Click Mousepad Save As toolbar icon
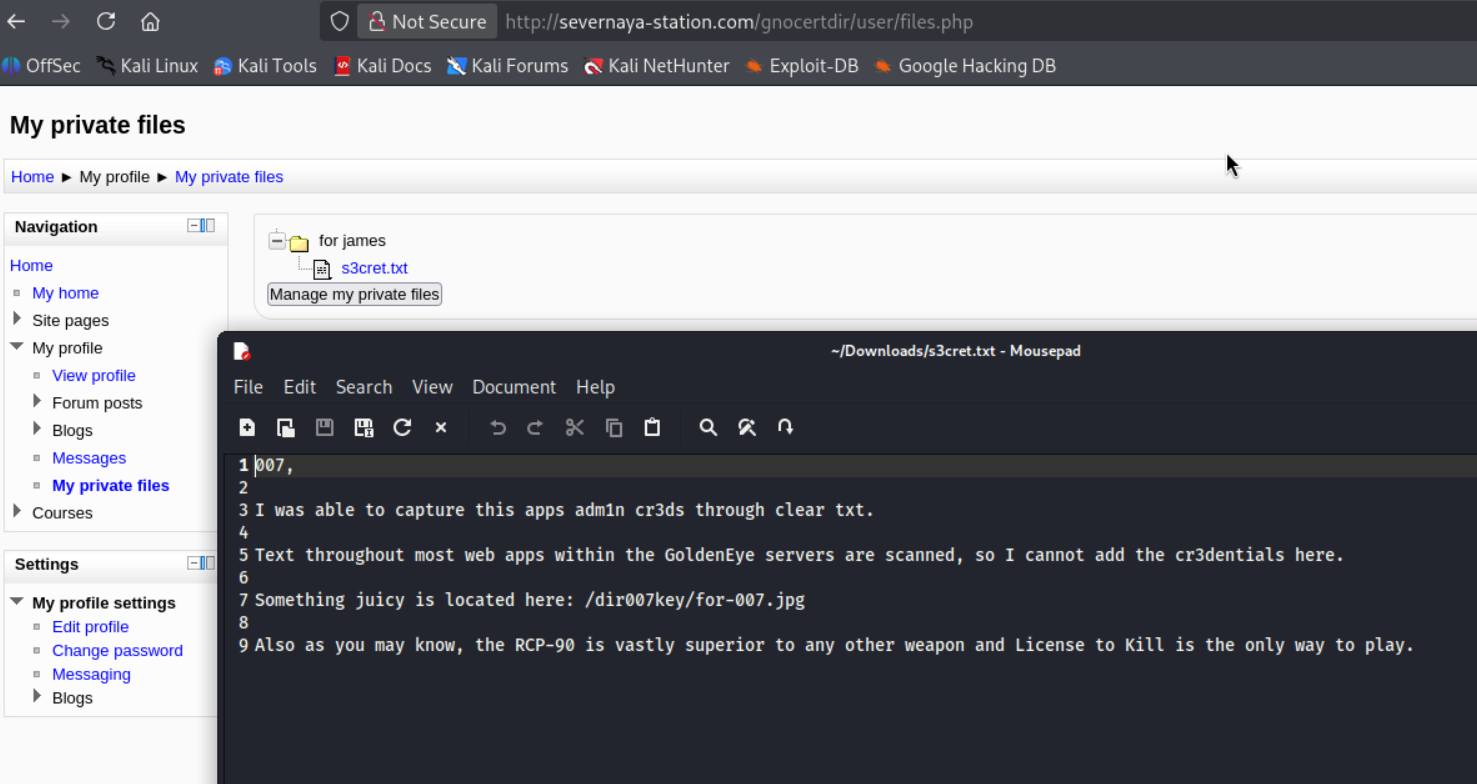Image resolution: width=1477 pixels, height=784 pixels. tap(364, 428)
